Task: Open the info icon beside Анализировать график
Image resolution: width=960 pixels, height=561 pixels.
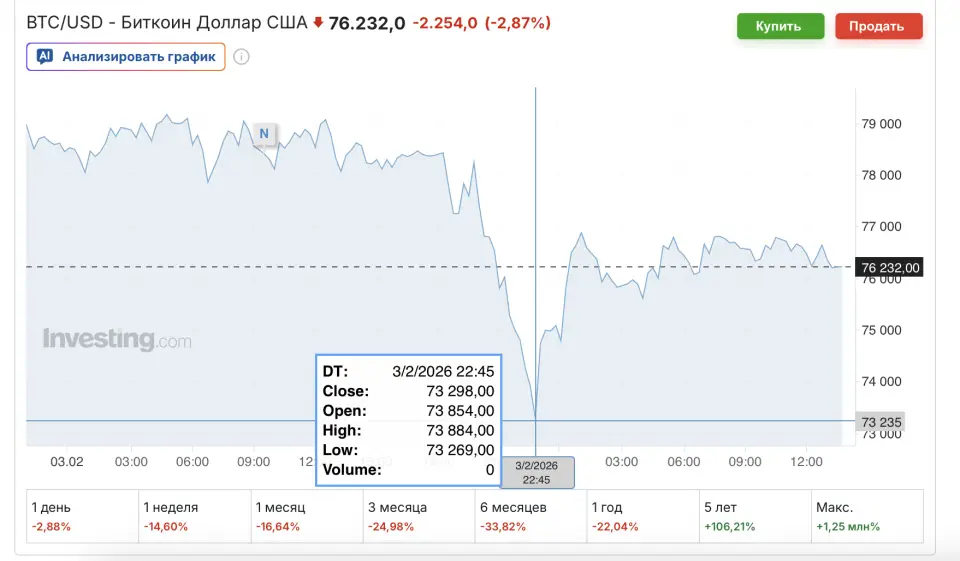Action: [241, 57]
